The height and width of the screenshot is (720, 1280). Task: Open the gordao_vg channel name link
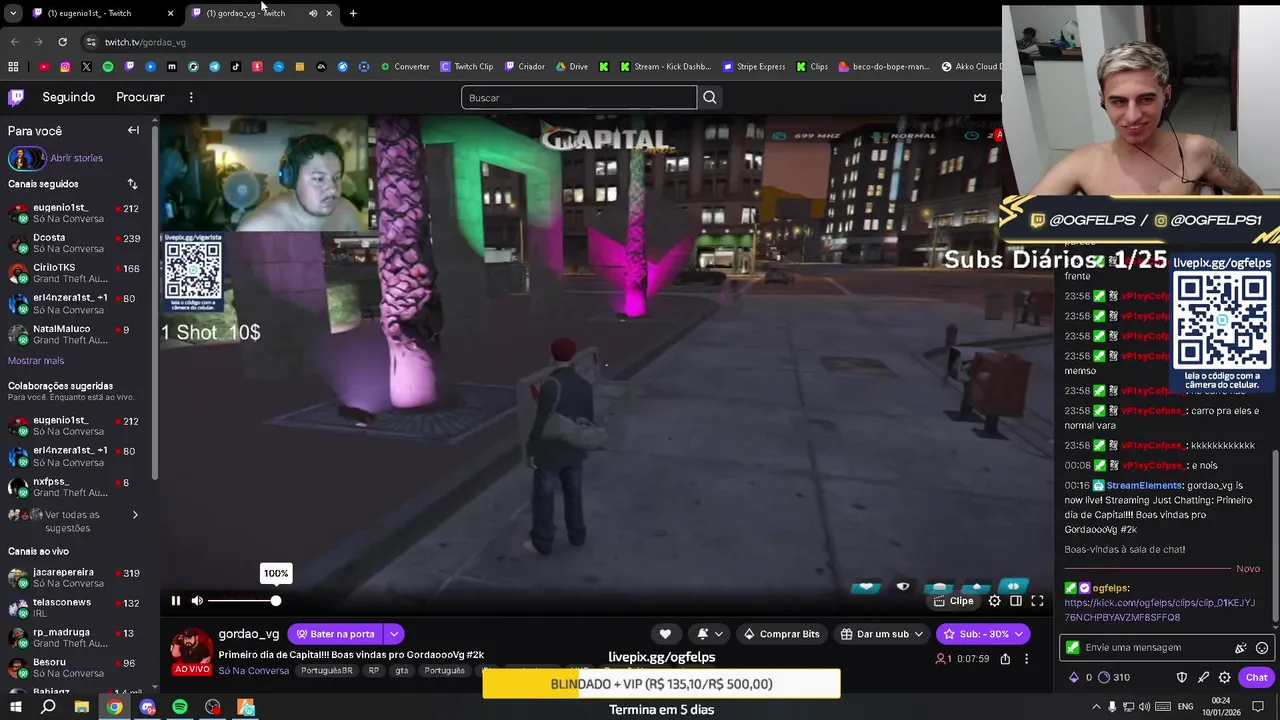pyautogui.click(x=249, y=634)
